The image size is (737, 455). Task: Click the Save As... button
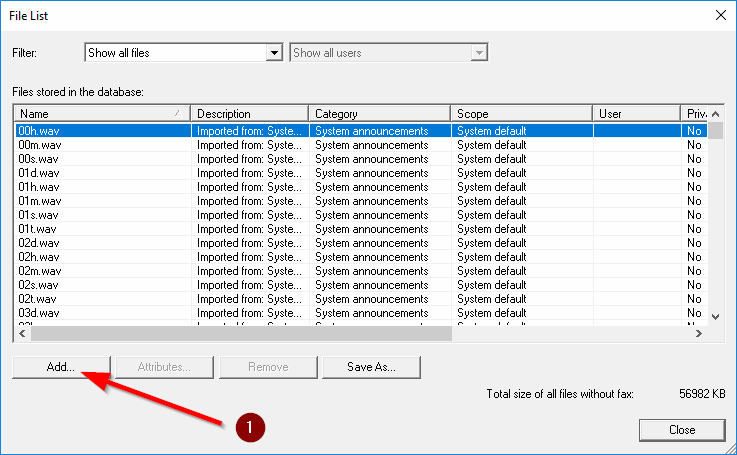371,367
